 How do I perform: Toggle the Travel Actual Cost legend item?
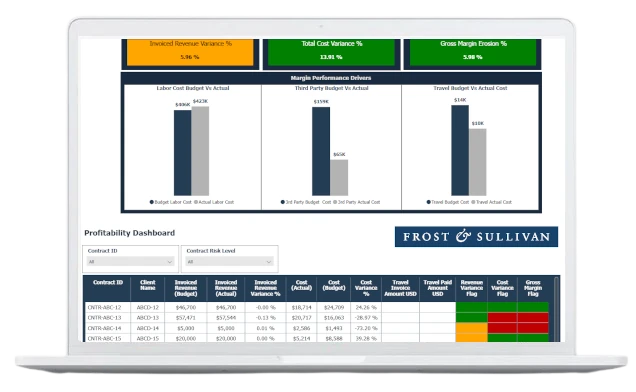click(492, 202)
